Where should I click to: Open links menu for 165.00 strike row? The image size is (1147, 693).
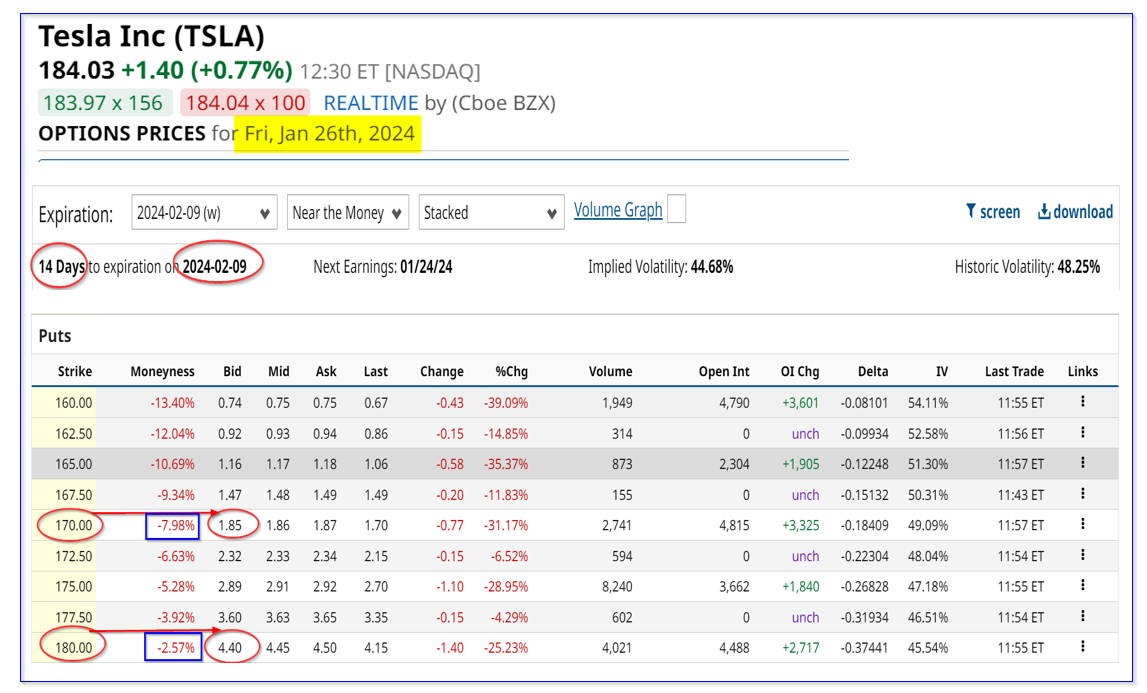pos(1082,464)
